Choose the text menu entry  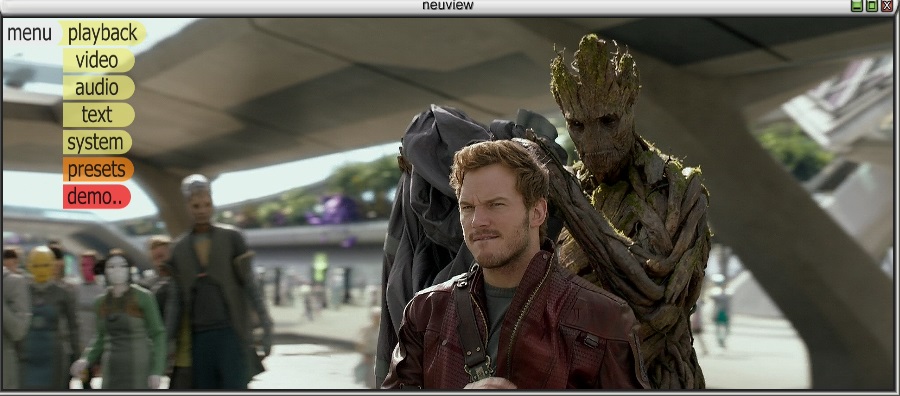coord(98,115)
